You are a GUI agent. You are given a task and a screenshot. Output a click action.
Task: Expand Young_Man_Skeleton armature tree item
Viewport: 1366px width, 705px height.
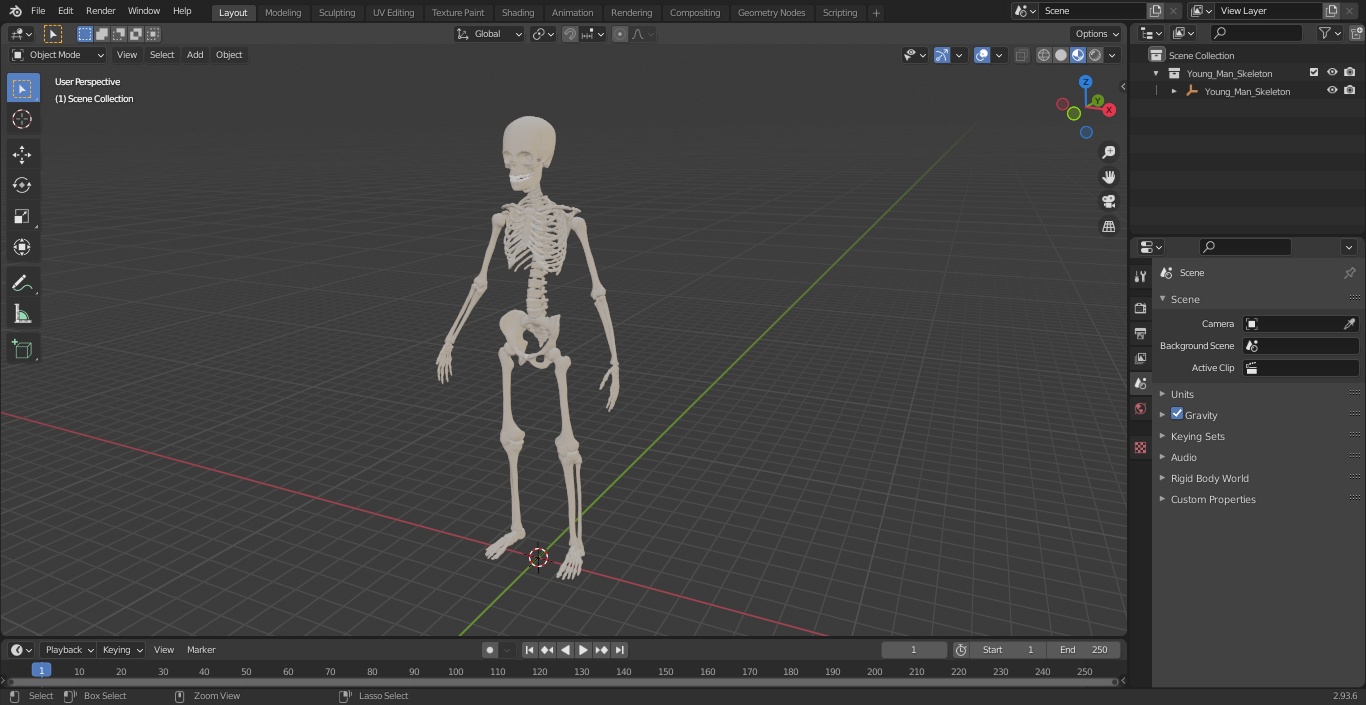(1174, 91)
